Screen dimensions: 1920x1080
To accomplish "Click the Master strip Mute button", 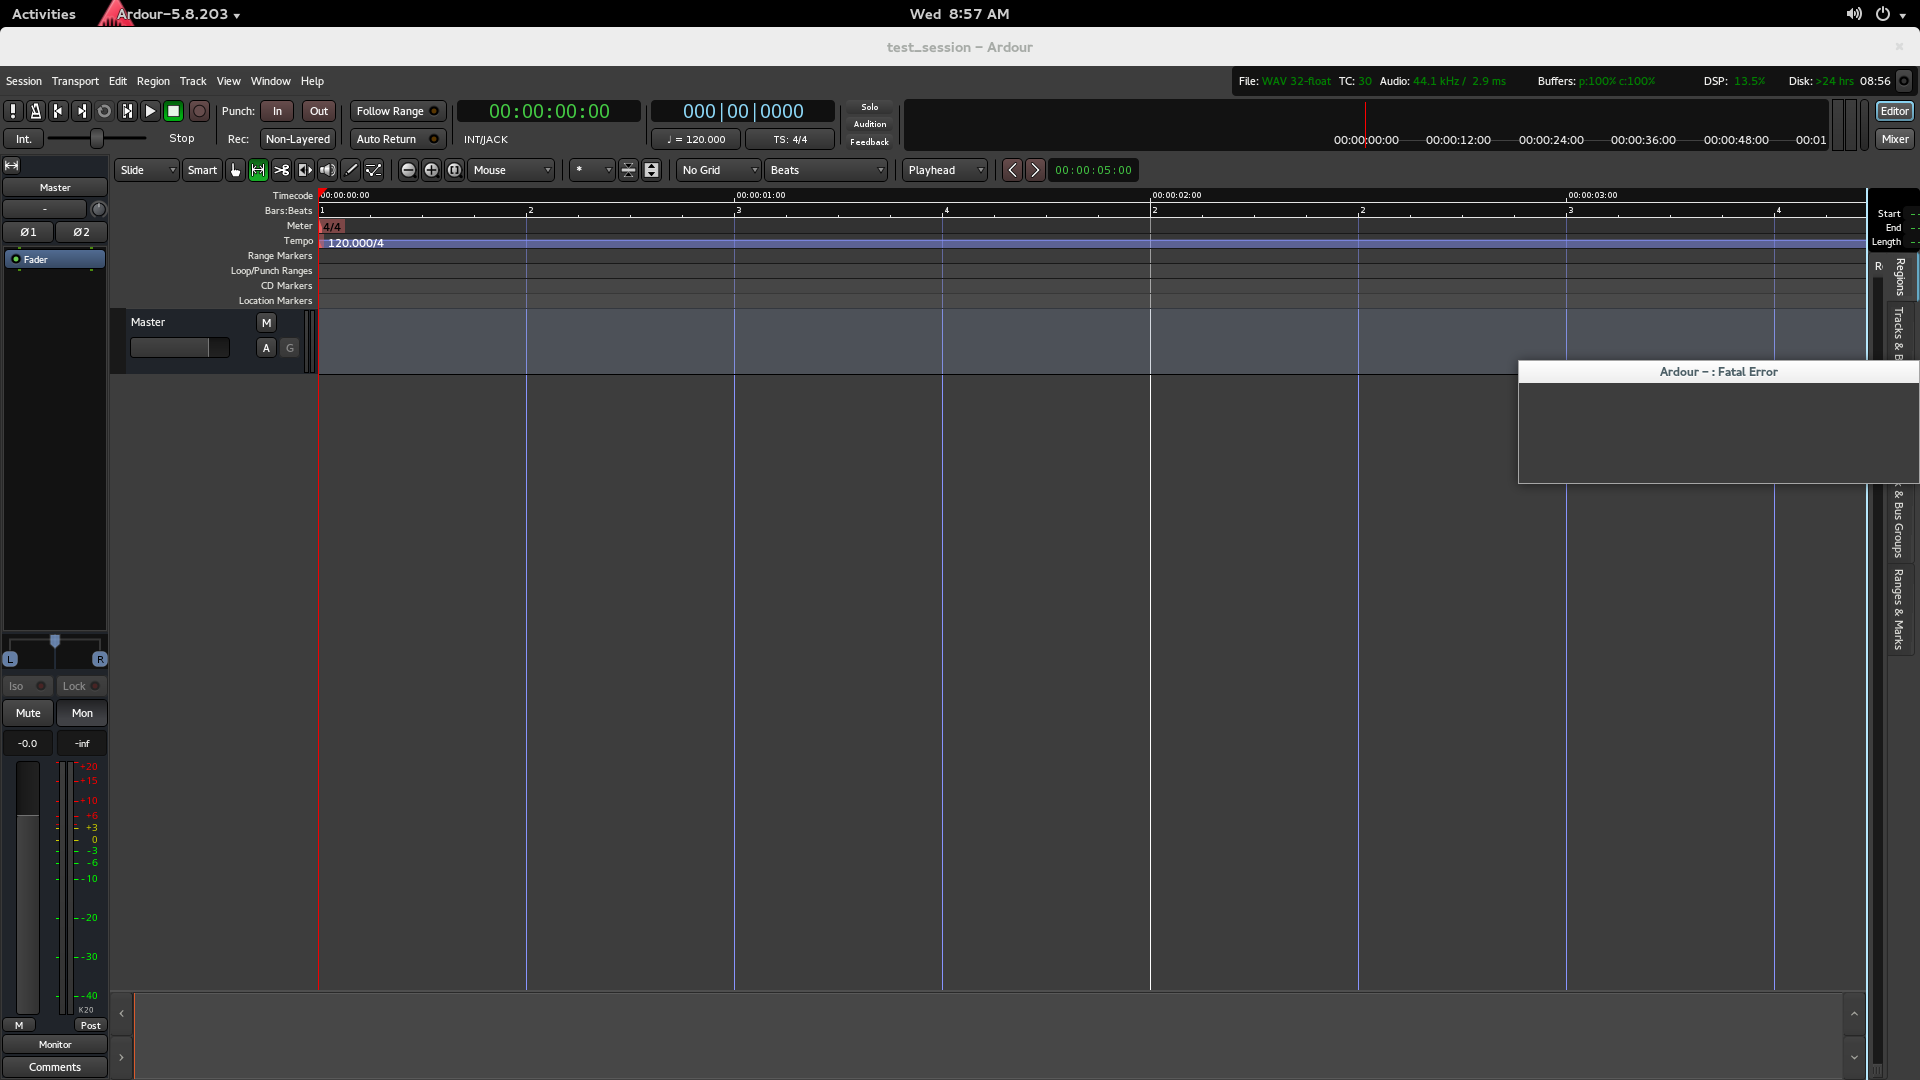I will [28, 713].
